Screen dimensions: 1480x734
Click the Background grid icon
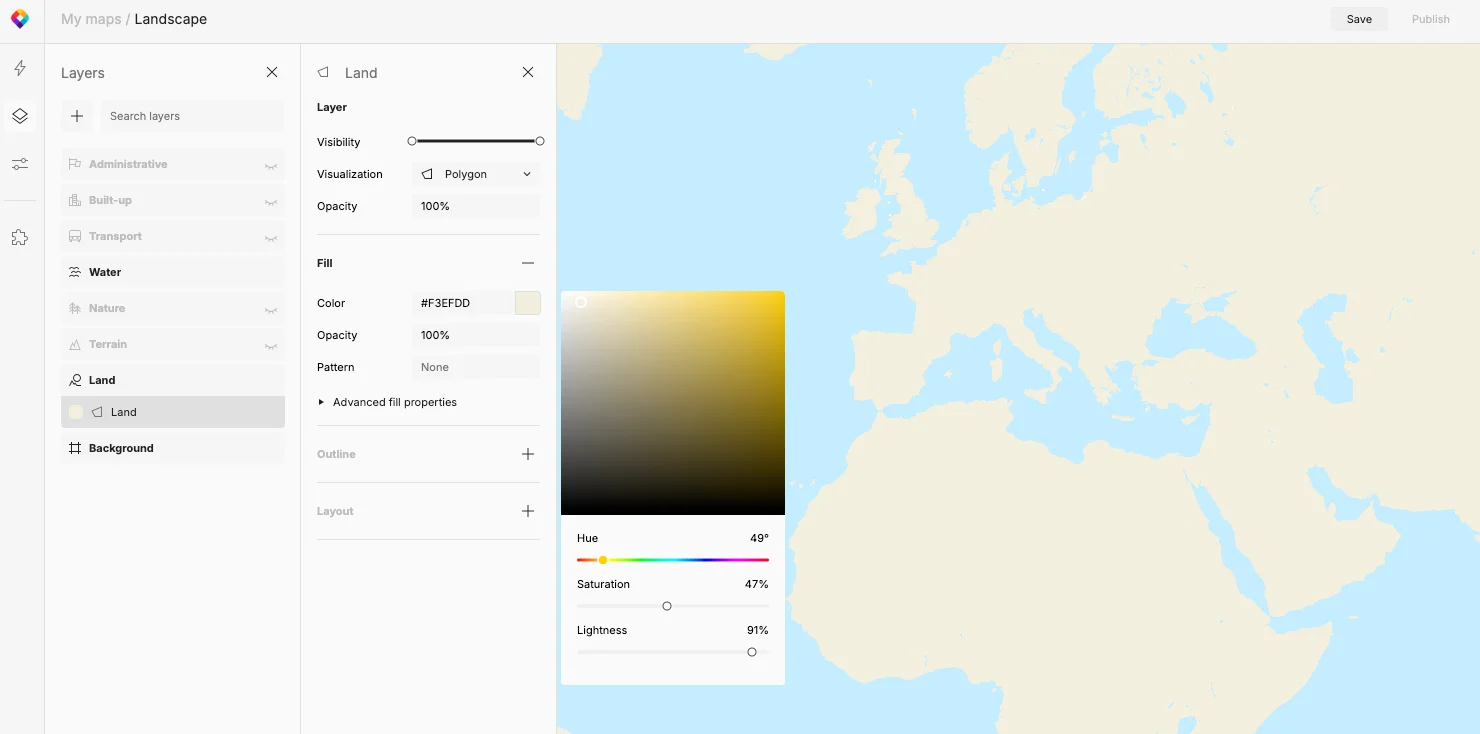pyautogui.click(x=75, y=448)
